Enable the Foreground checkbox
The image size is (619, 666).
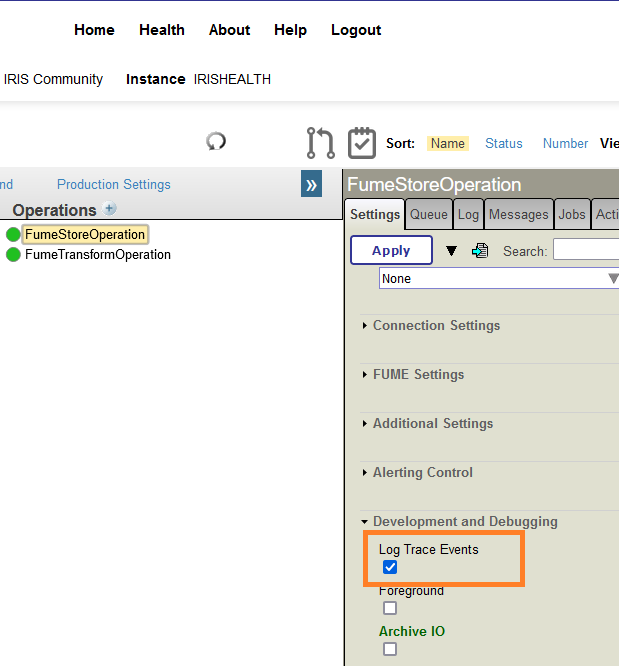pyautogui.click(x=390, y=608)
